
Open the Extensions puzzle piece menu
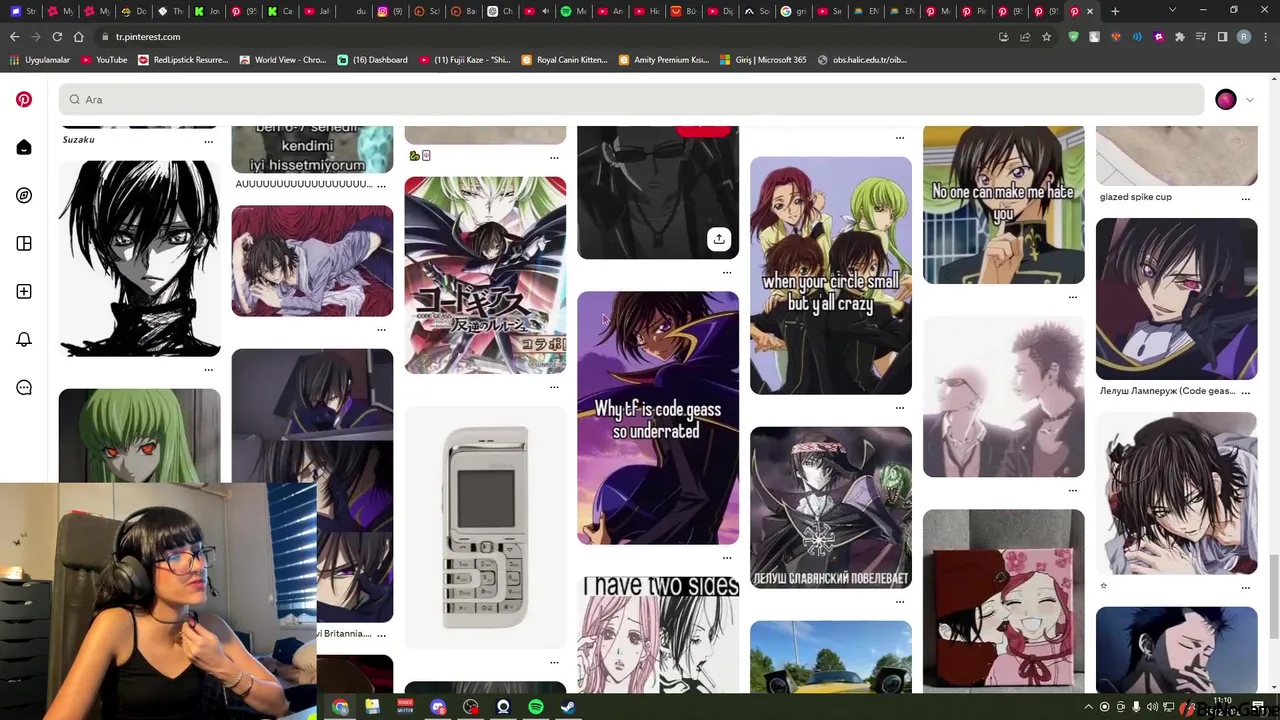pyautogui.click(x=1180, y=37)
